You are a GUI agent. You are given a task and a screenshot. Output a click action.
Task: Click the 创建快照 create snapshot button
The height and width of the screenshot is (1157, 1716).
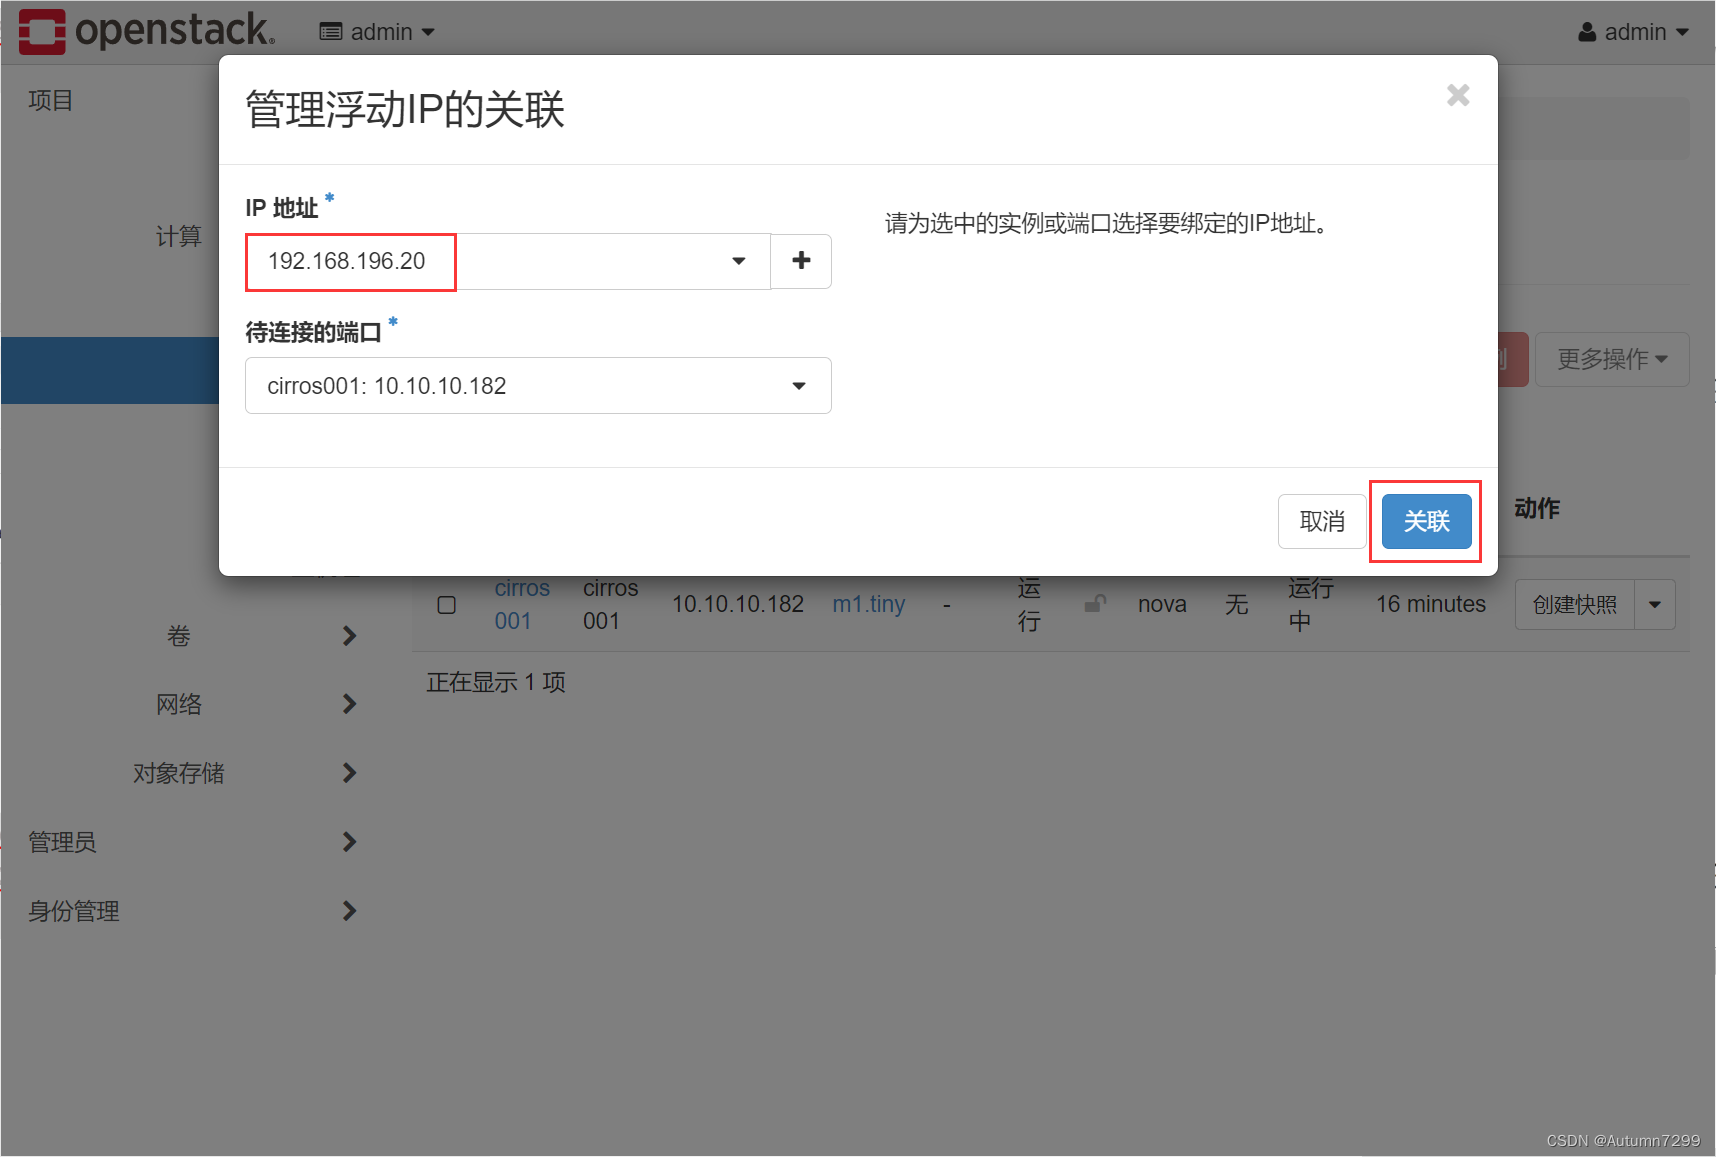pos(1575,605)
